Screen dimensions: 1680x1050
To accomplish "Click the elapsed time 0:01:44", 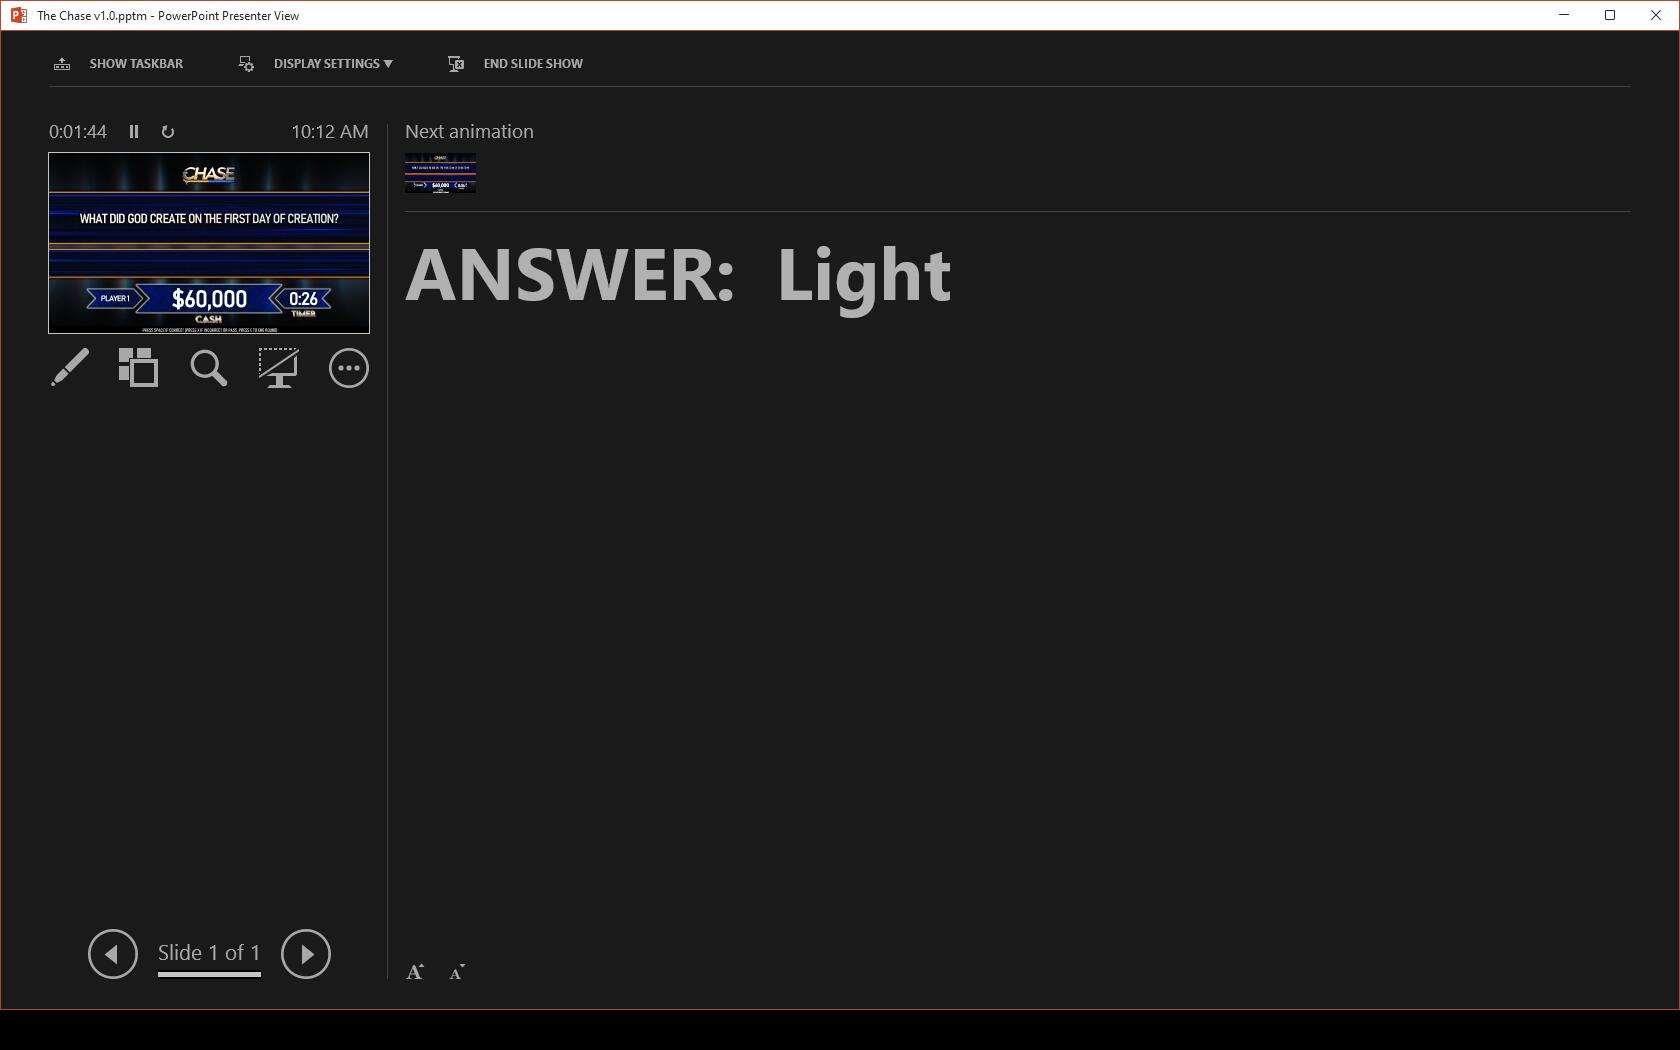I will point(78,132).
